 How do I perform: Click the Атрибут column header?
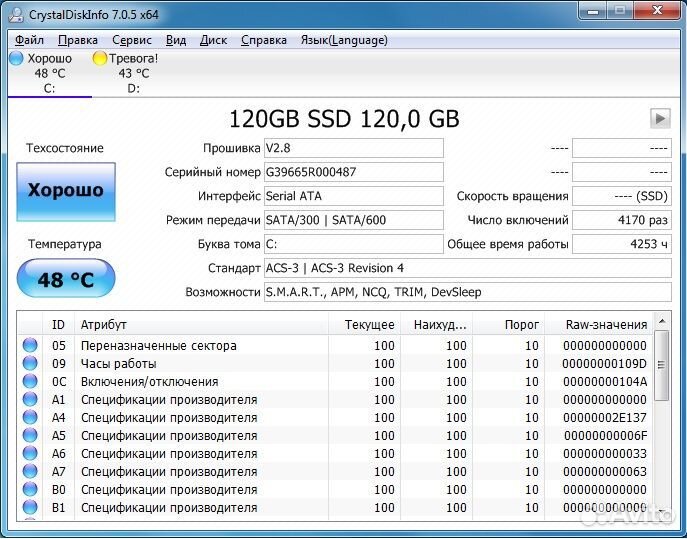coord(201,325)
